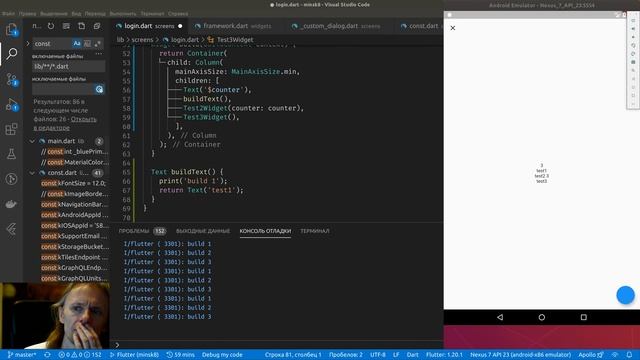Screen dimensions: 640x360
Task: Open the Output panel tab
Action: tap(203, 231)
